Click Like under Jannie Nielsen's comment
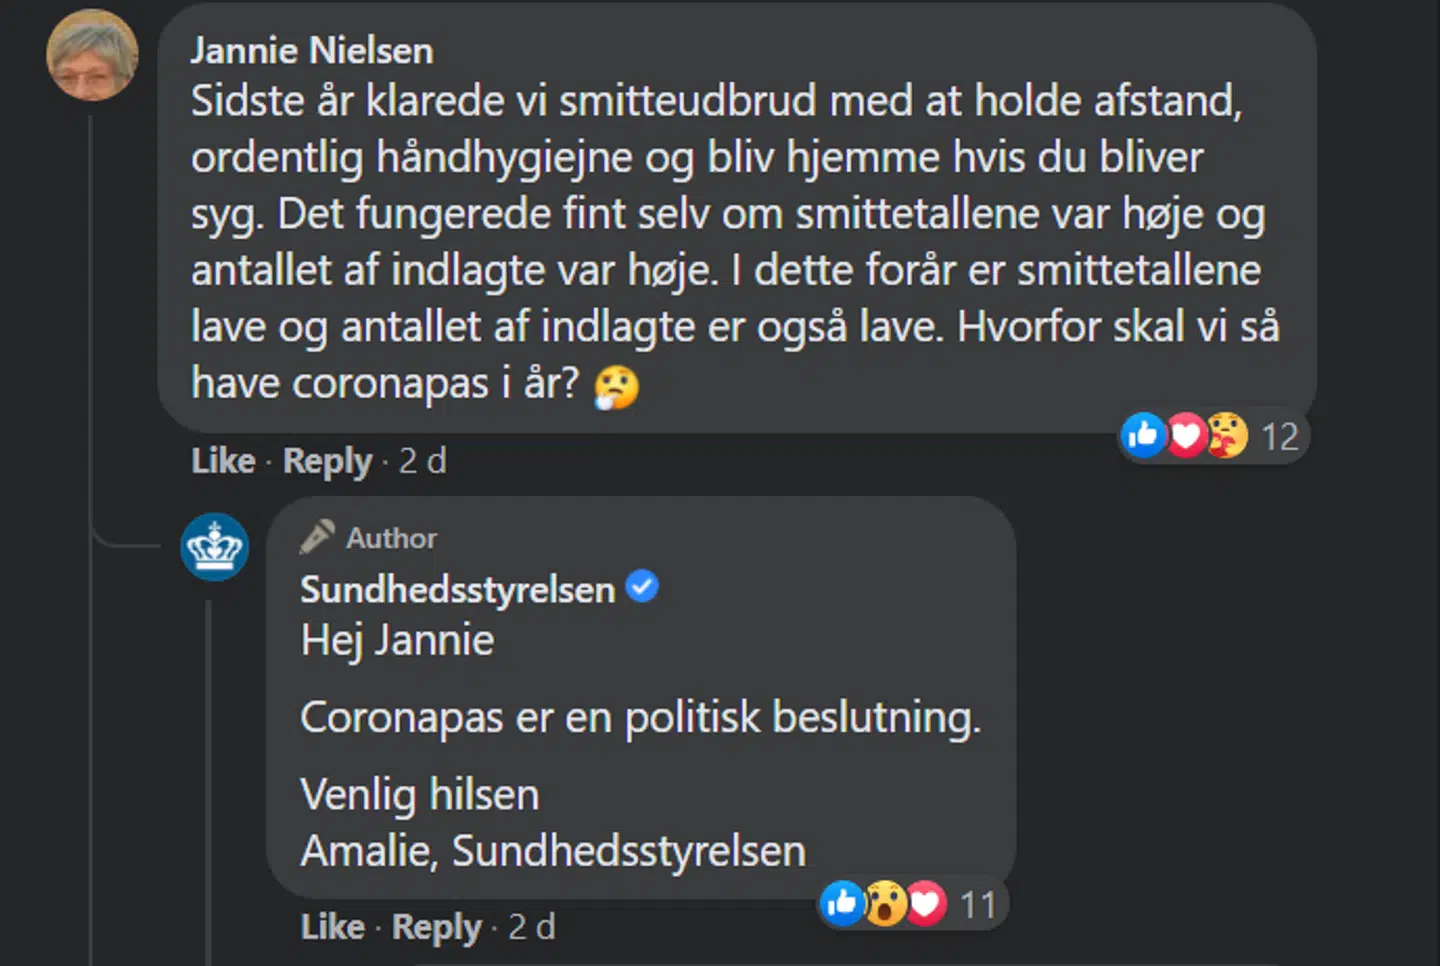This screenshot has height=966, width=1440. tap(222, 461)
